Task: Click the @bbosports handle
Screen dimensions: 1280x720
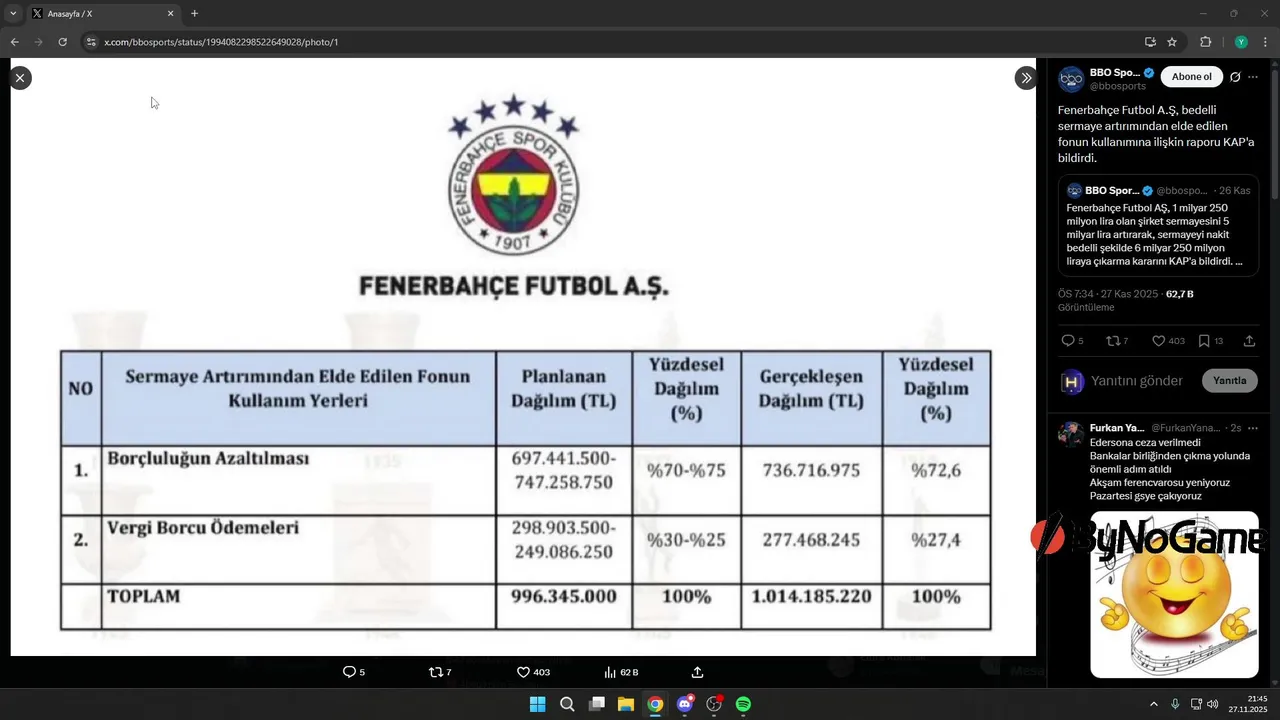Action: pos(1118,86)
